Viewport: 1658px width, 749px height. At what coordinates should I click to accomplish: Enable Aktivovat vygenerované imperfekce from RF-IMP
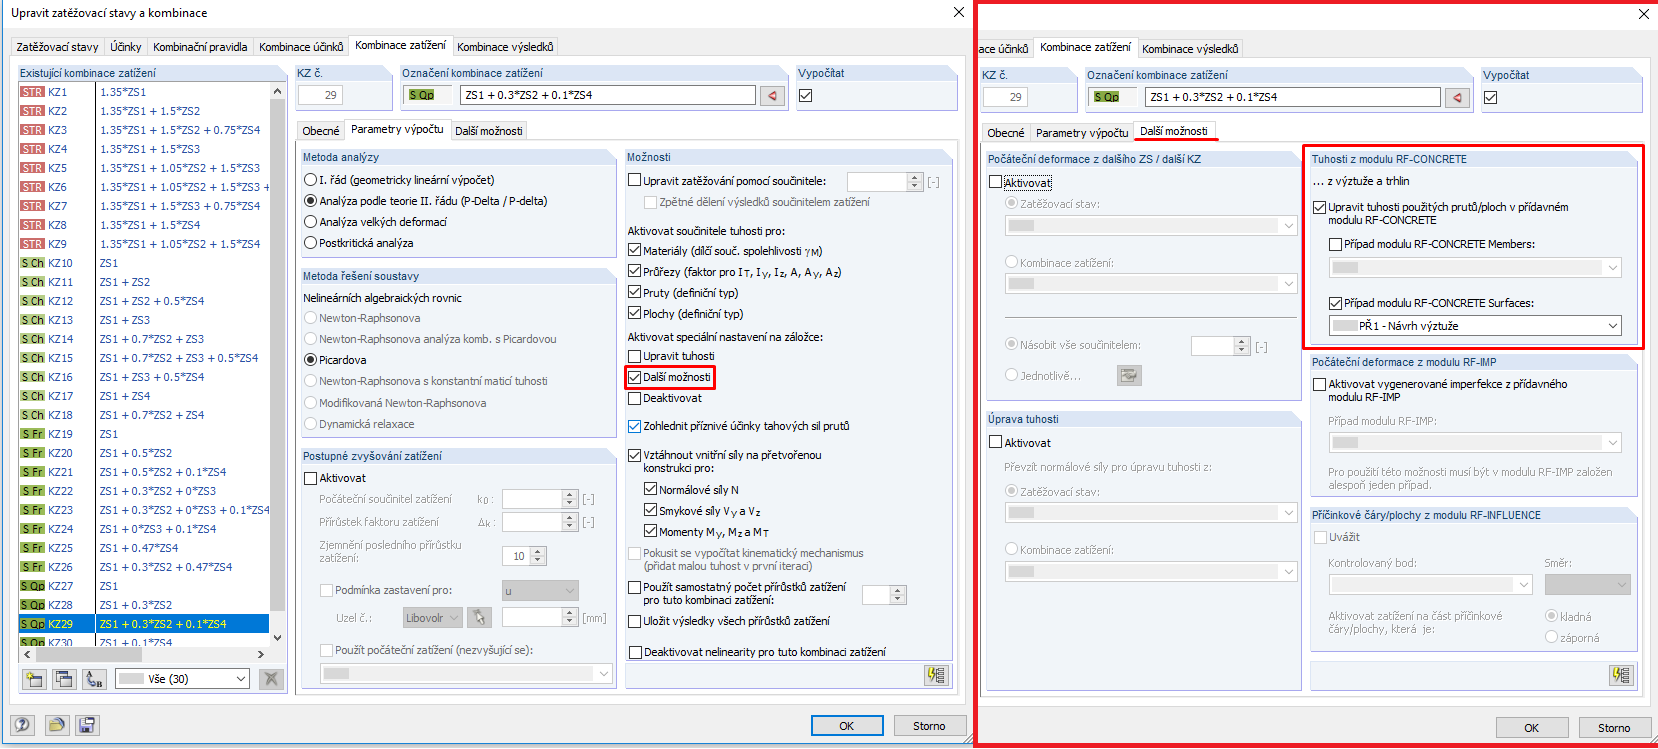pyautogui.click(x=1319, y=384)
